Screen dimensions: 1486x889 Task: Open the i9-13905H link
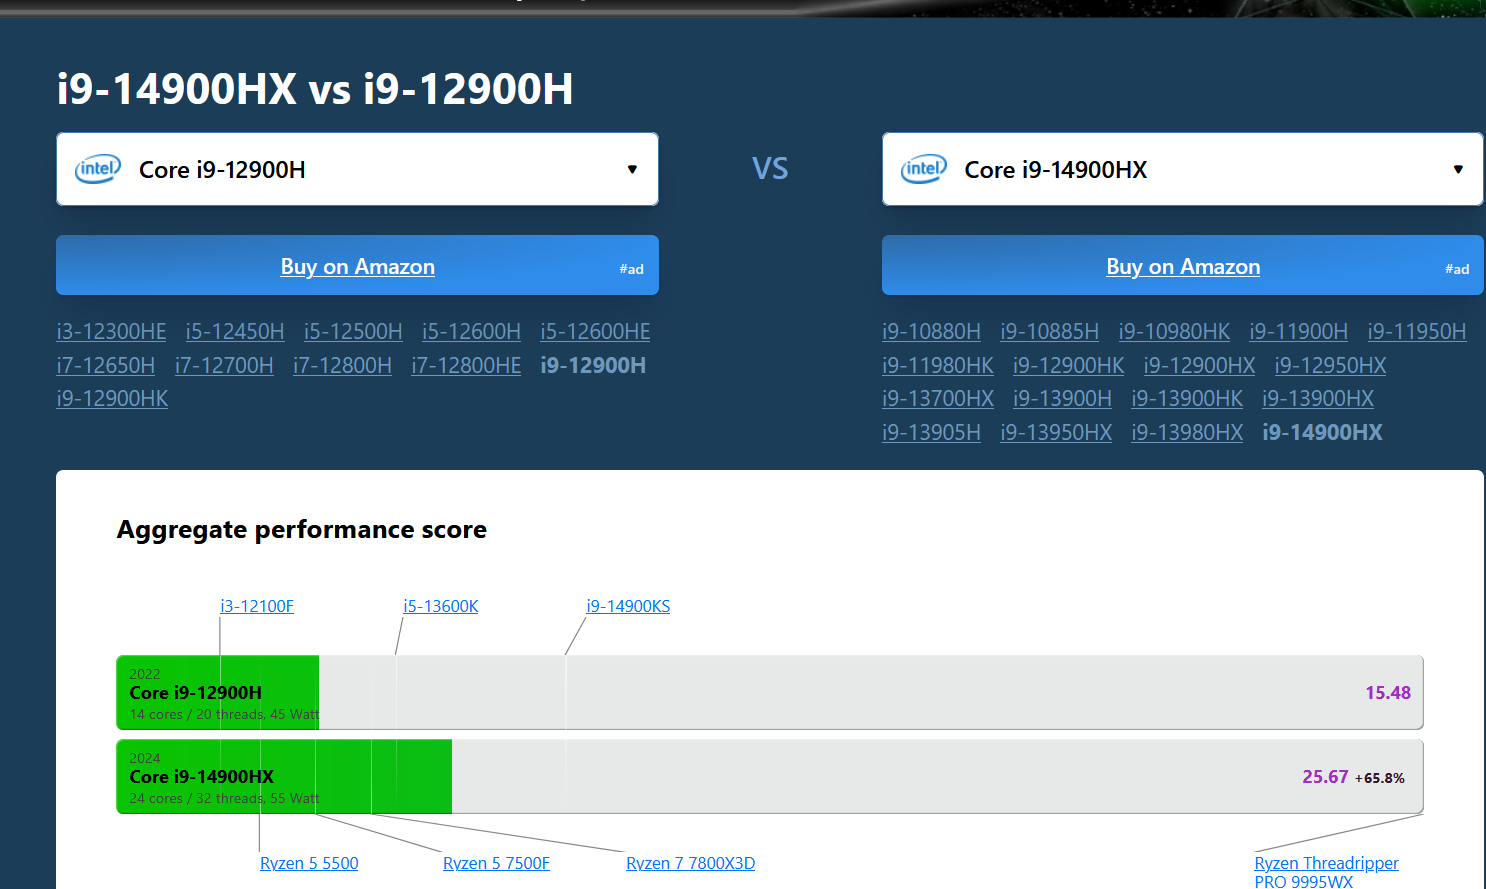(931, 432)
